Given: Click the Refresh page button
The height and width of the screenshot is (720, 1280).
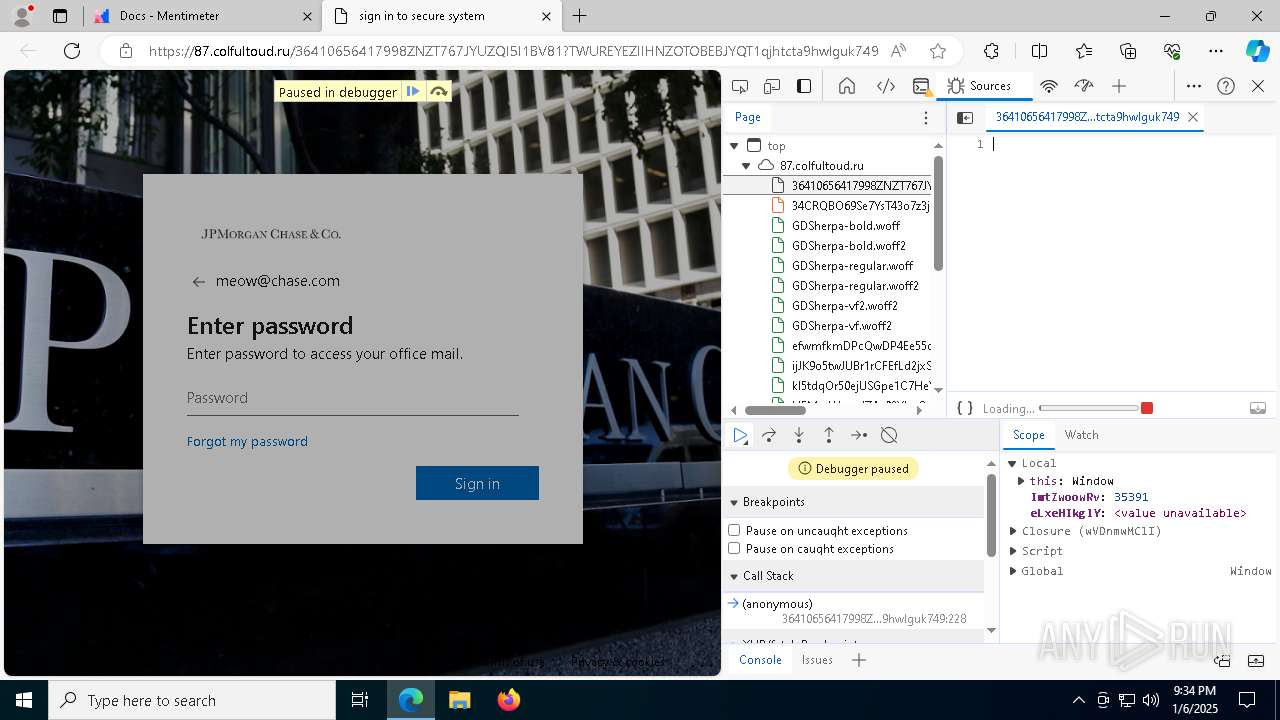Looking at the screenshot, I should 72,51.
